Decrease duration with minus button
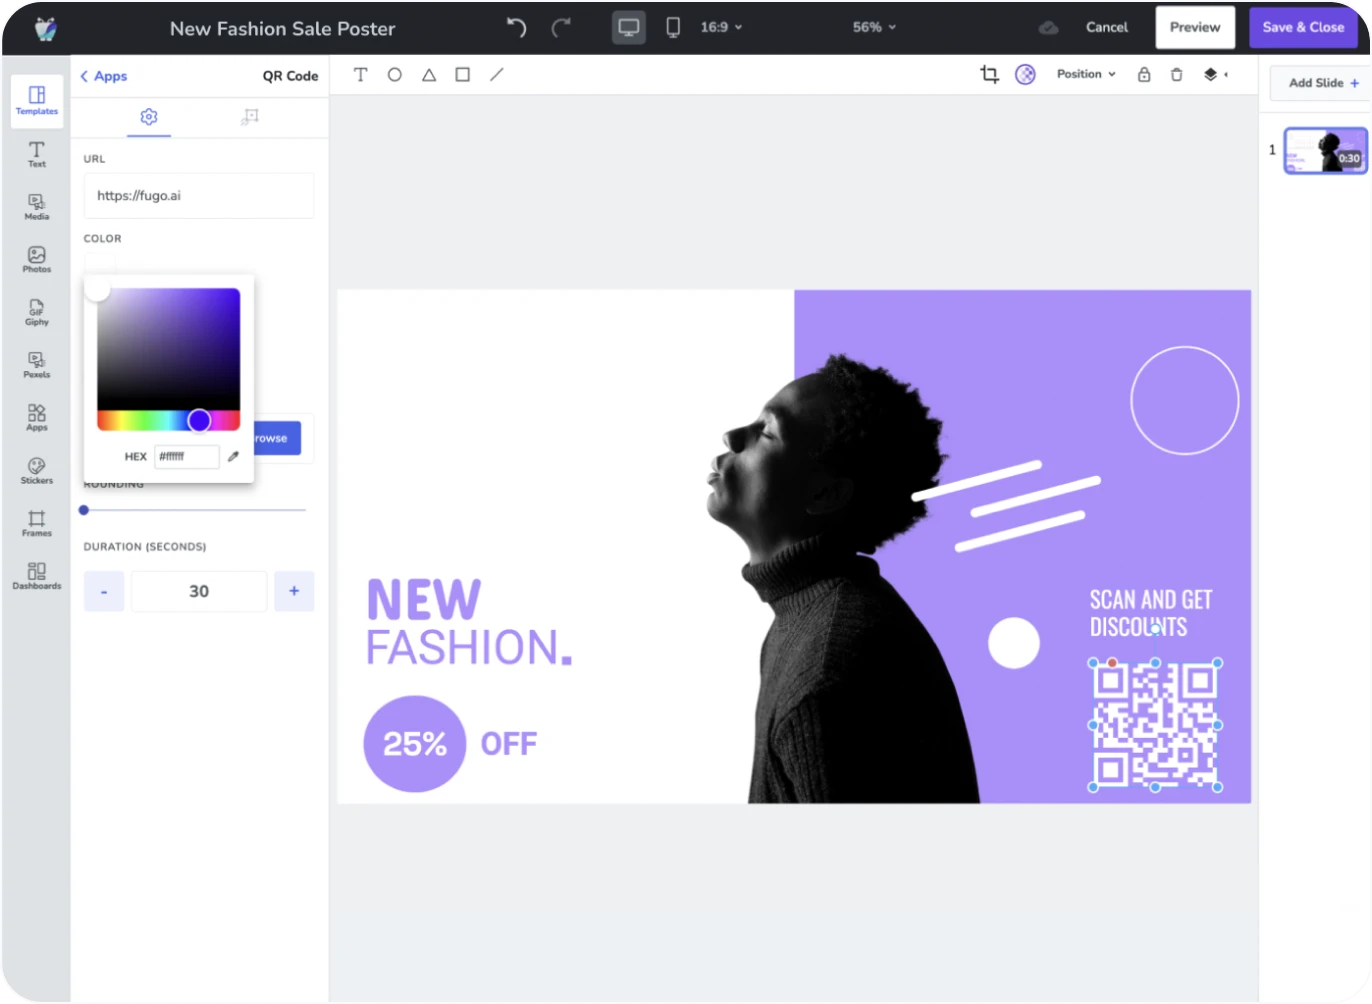 pos(104,591)
